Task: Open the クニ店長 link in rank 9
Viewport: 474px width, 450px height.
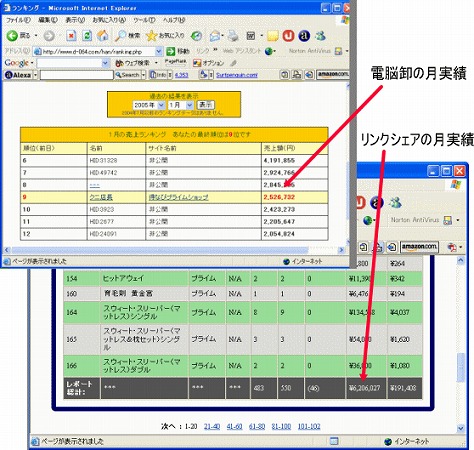Action: pos(101,197)
